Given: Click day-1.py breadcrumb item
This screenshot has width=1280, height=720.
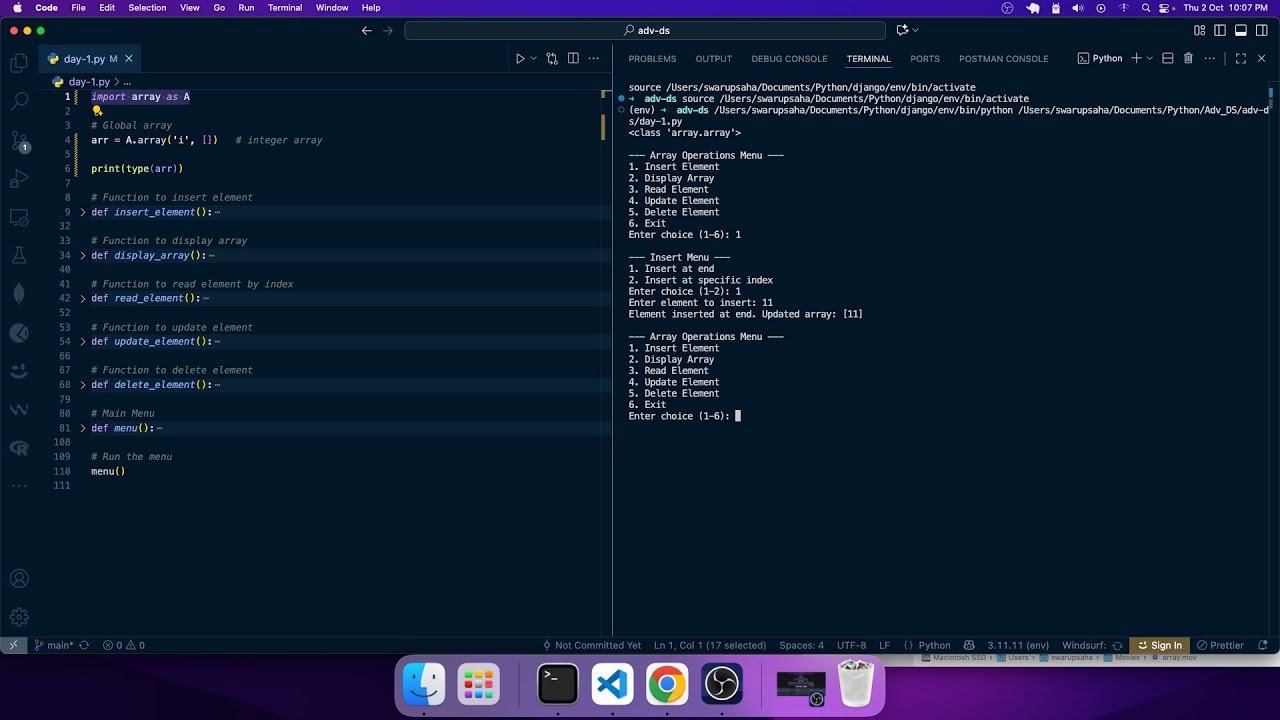Looking at the screenshot, I should tap(89, 82).
